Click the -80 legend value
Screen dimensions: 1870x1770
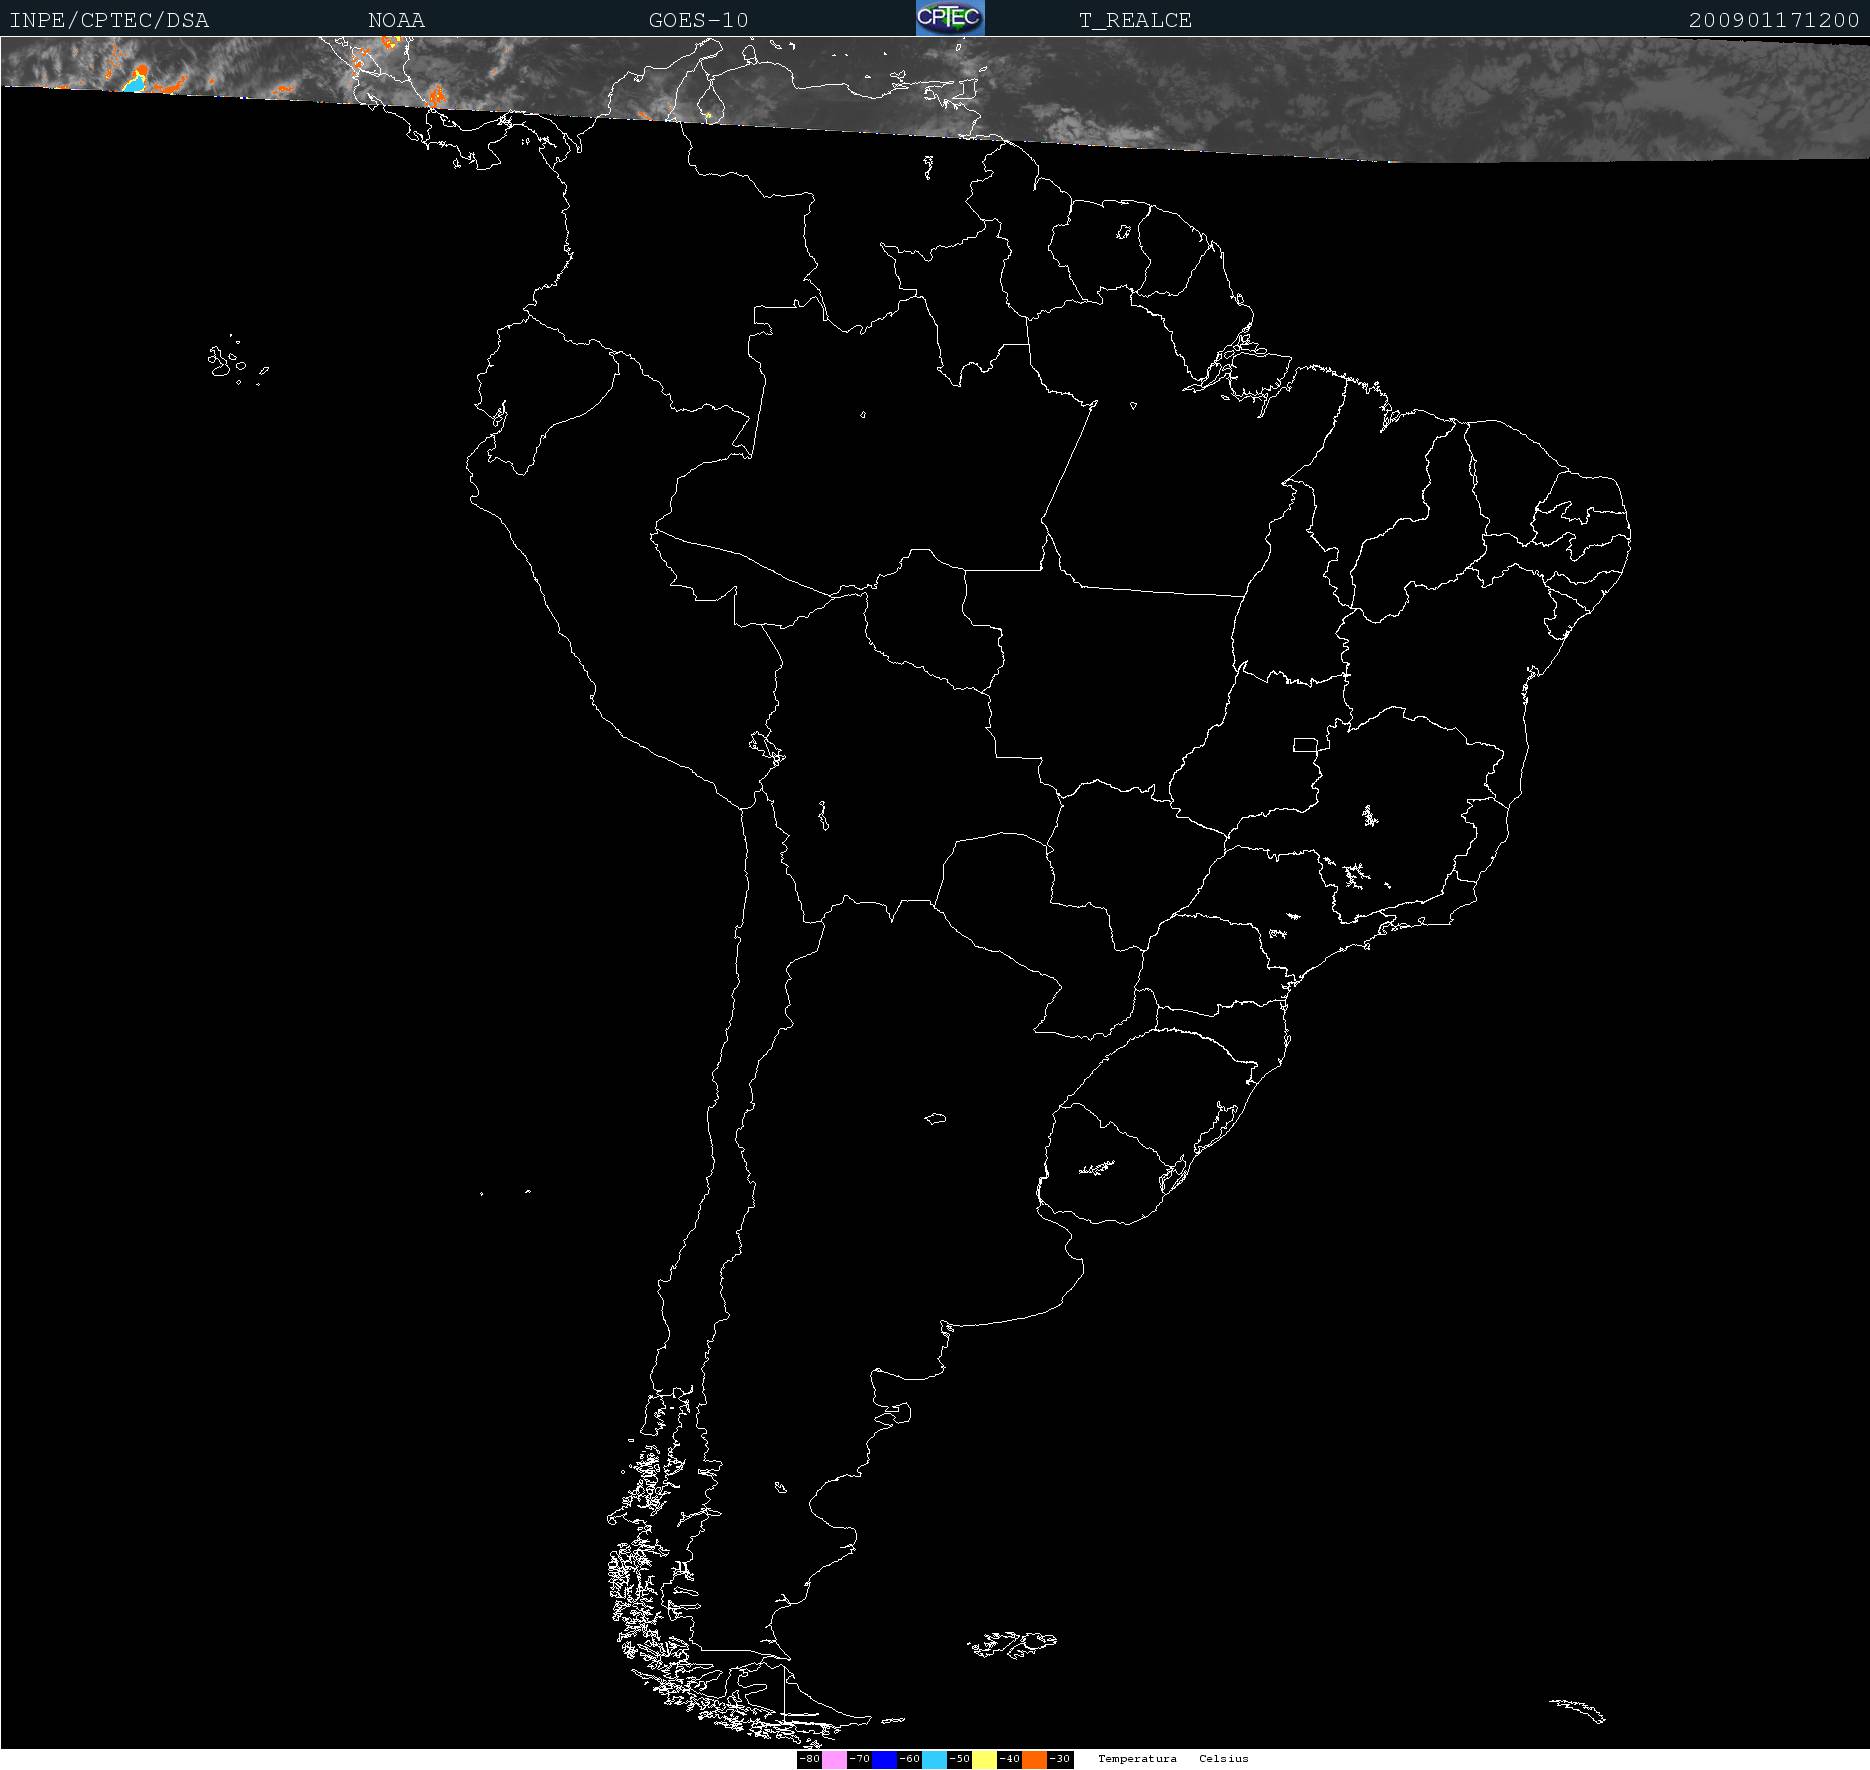point(809,1760)
